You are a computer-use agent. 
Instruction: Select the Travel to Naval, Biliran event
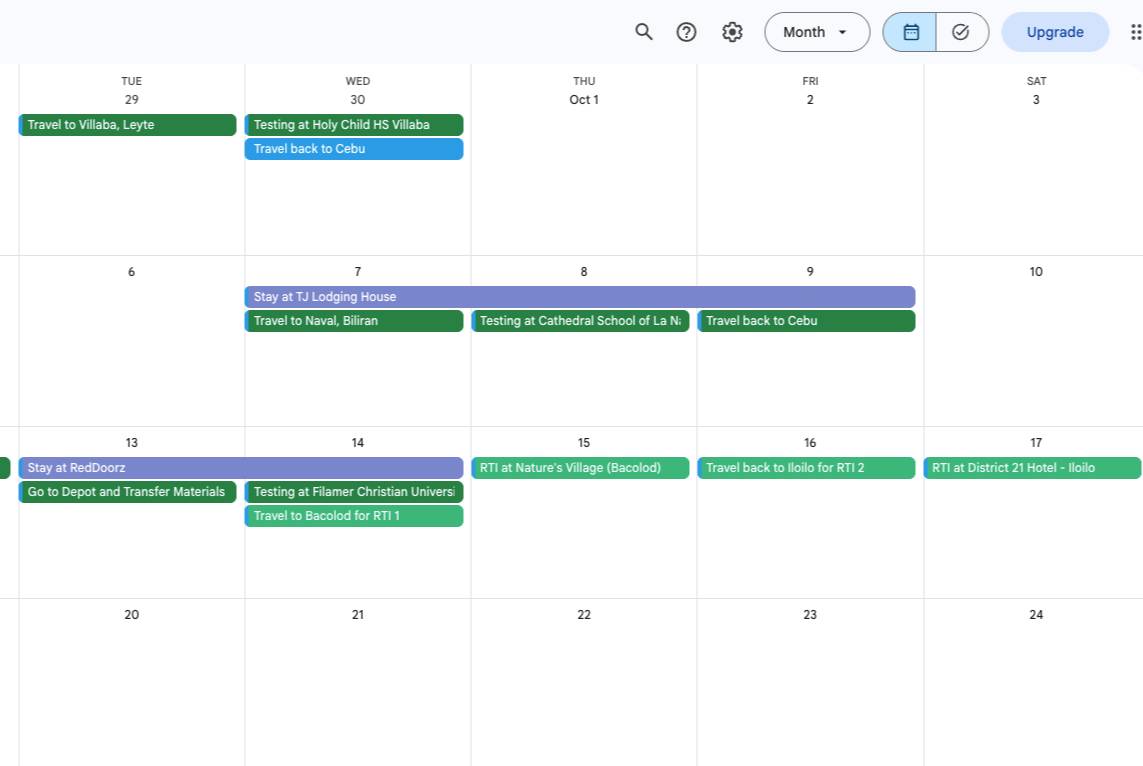(x=354, y=321)
